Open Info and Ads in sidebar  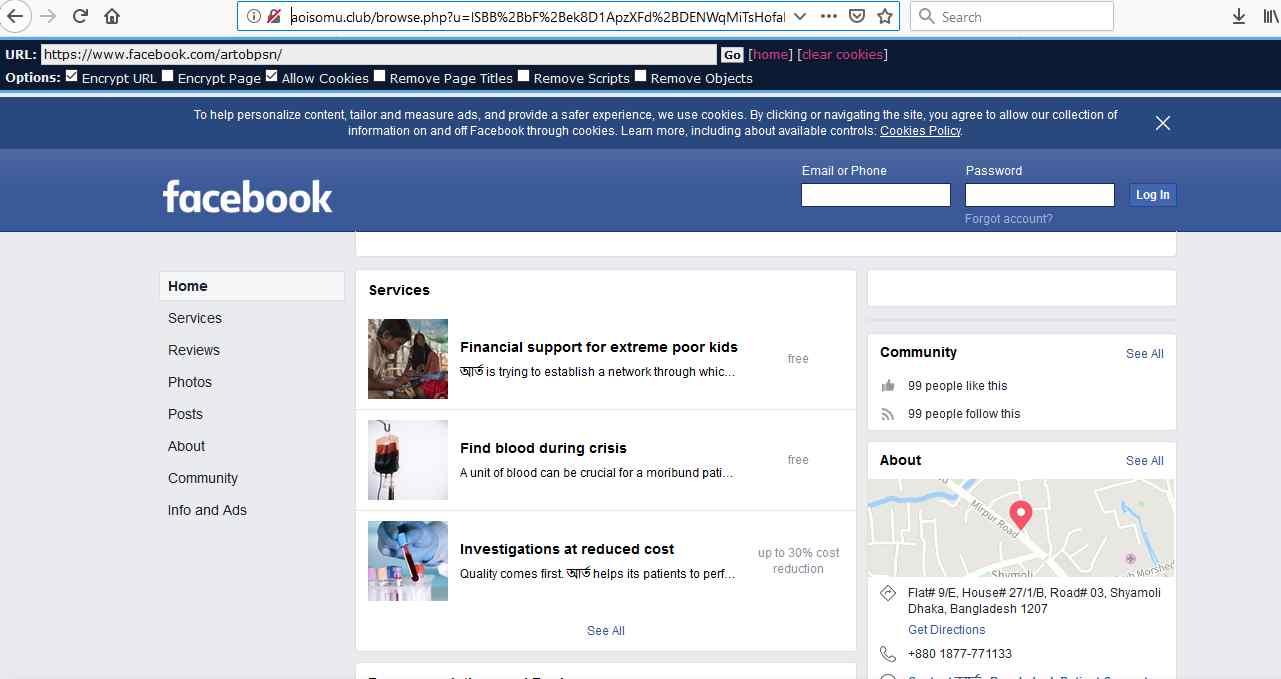point(207,510)
